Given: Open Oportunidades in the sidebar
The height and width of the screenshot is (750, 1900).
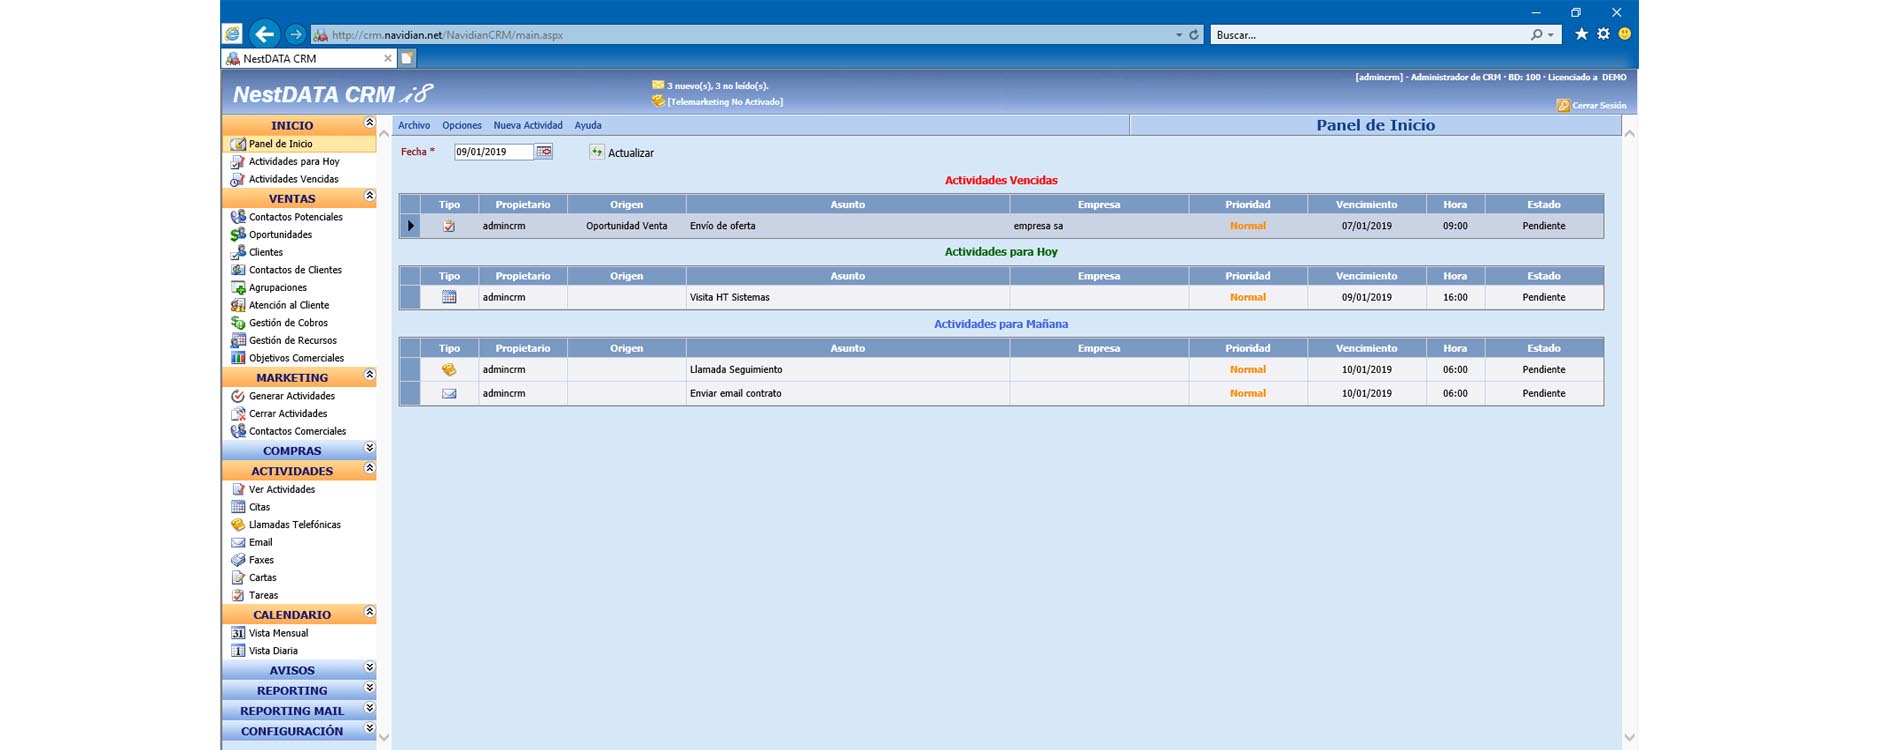Looking at the screenshot, I should (280, 235).
